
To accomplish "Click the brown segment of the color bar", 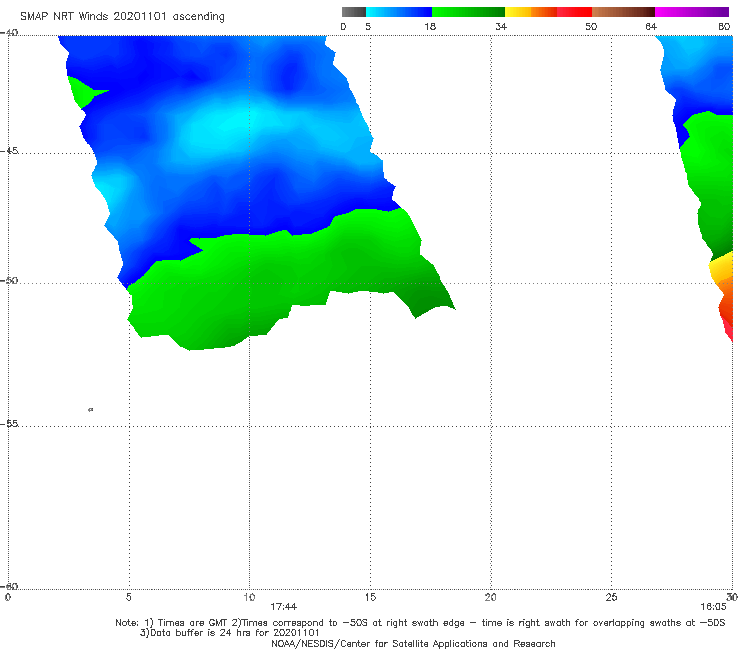I will coord(623,12).
